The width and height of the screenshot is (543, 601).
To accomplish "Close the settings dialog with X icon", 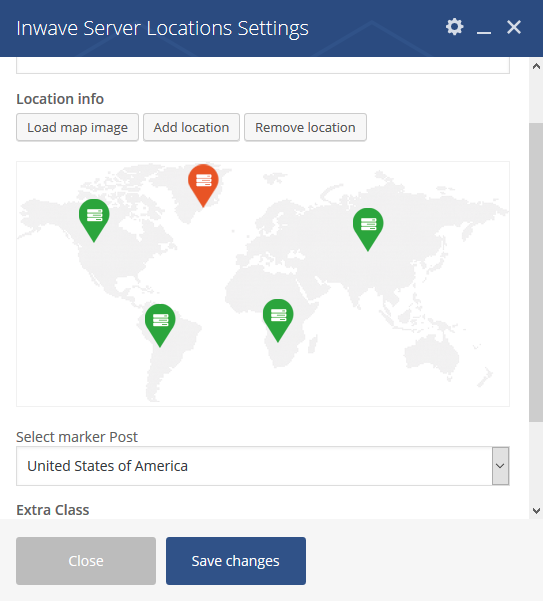I will click(x=513, y=27).
